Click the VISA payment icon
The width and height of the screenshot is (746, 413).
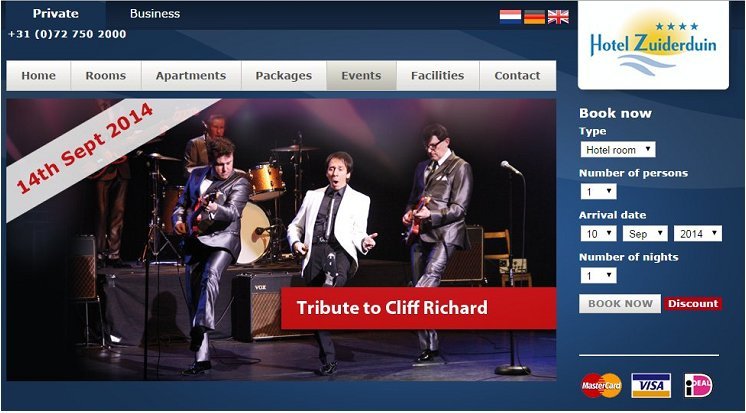point(651,385)
